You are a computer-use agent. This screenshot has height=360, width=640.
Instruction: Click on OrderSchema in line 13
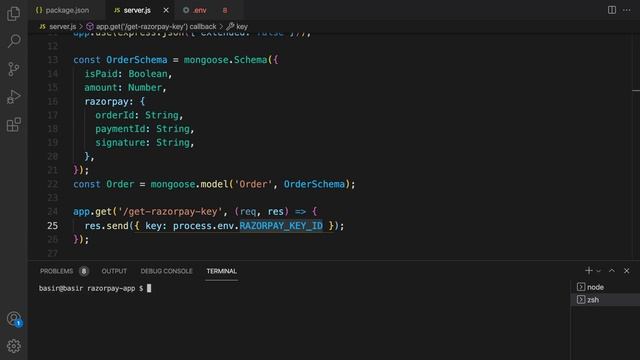136,60
